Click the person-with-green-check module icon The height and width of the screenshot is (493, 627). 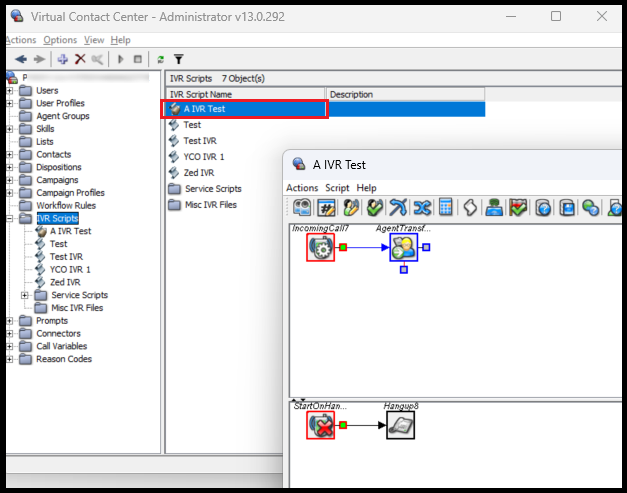[375, 208]
